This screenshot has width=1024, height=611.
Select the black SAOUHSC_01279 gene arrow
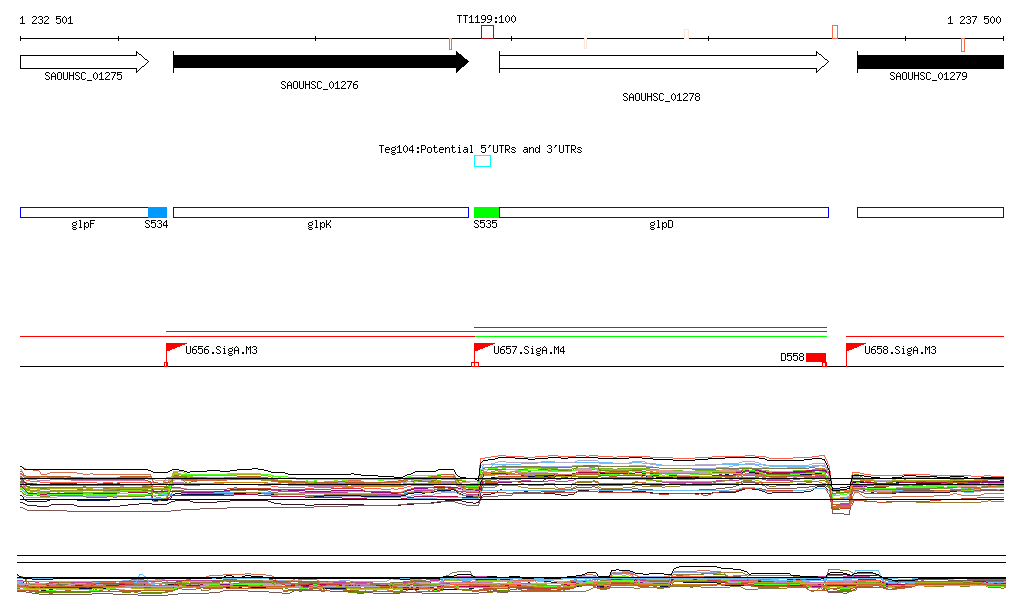tap(930, 62)
